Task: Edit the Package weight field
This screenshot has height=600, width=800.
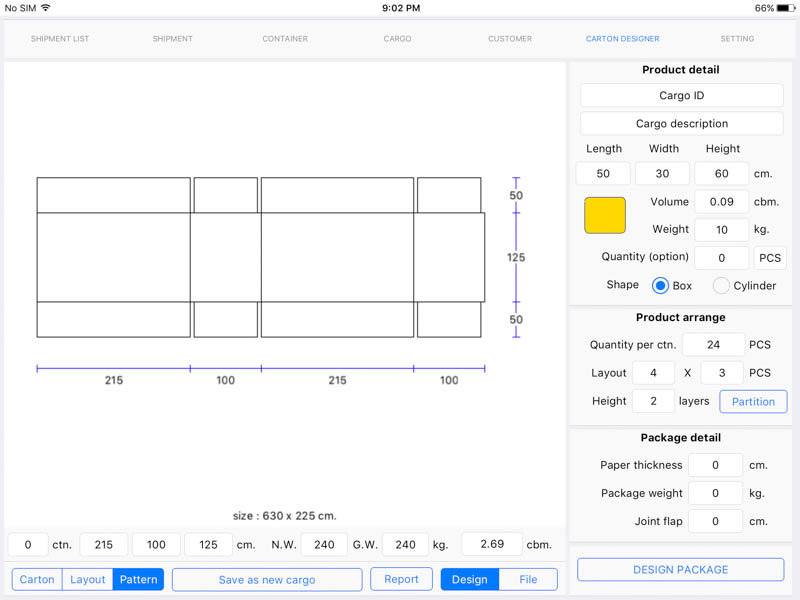Action: click(x=715, y=493)
